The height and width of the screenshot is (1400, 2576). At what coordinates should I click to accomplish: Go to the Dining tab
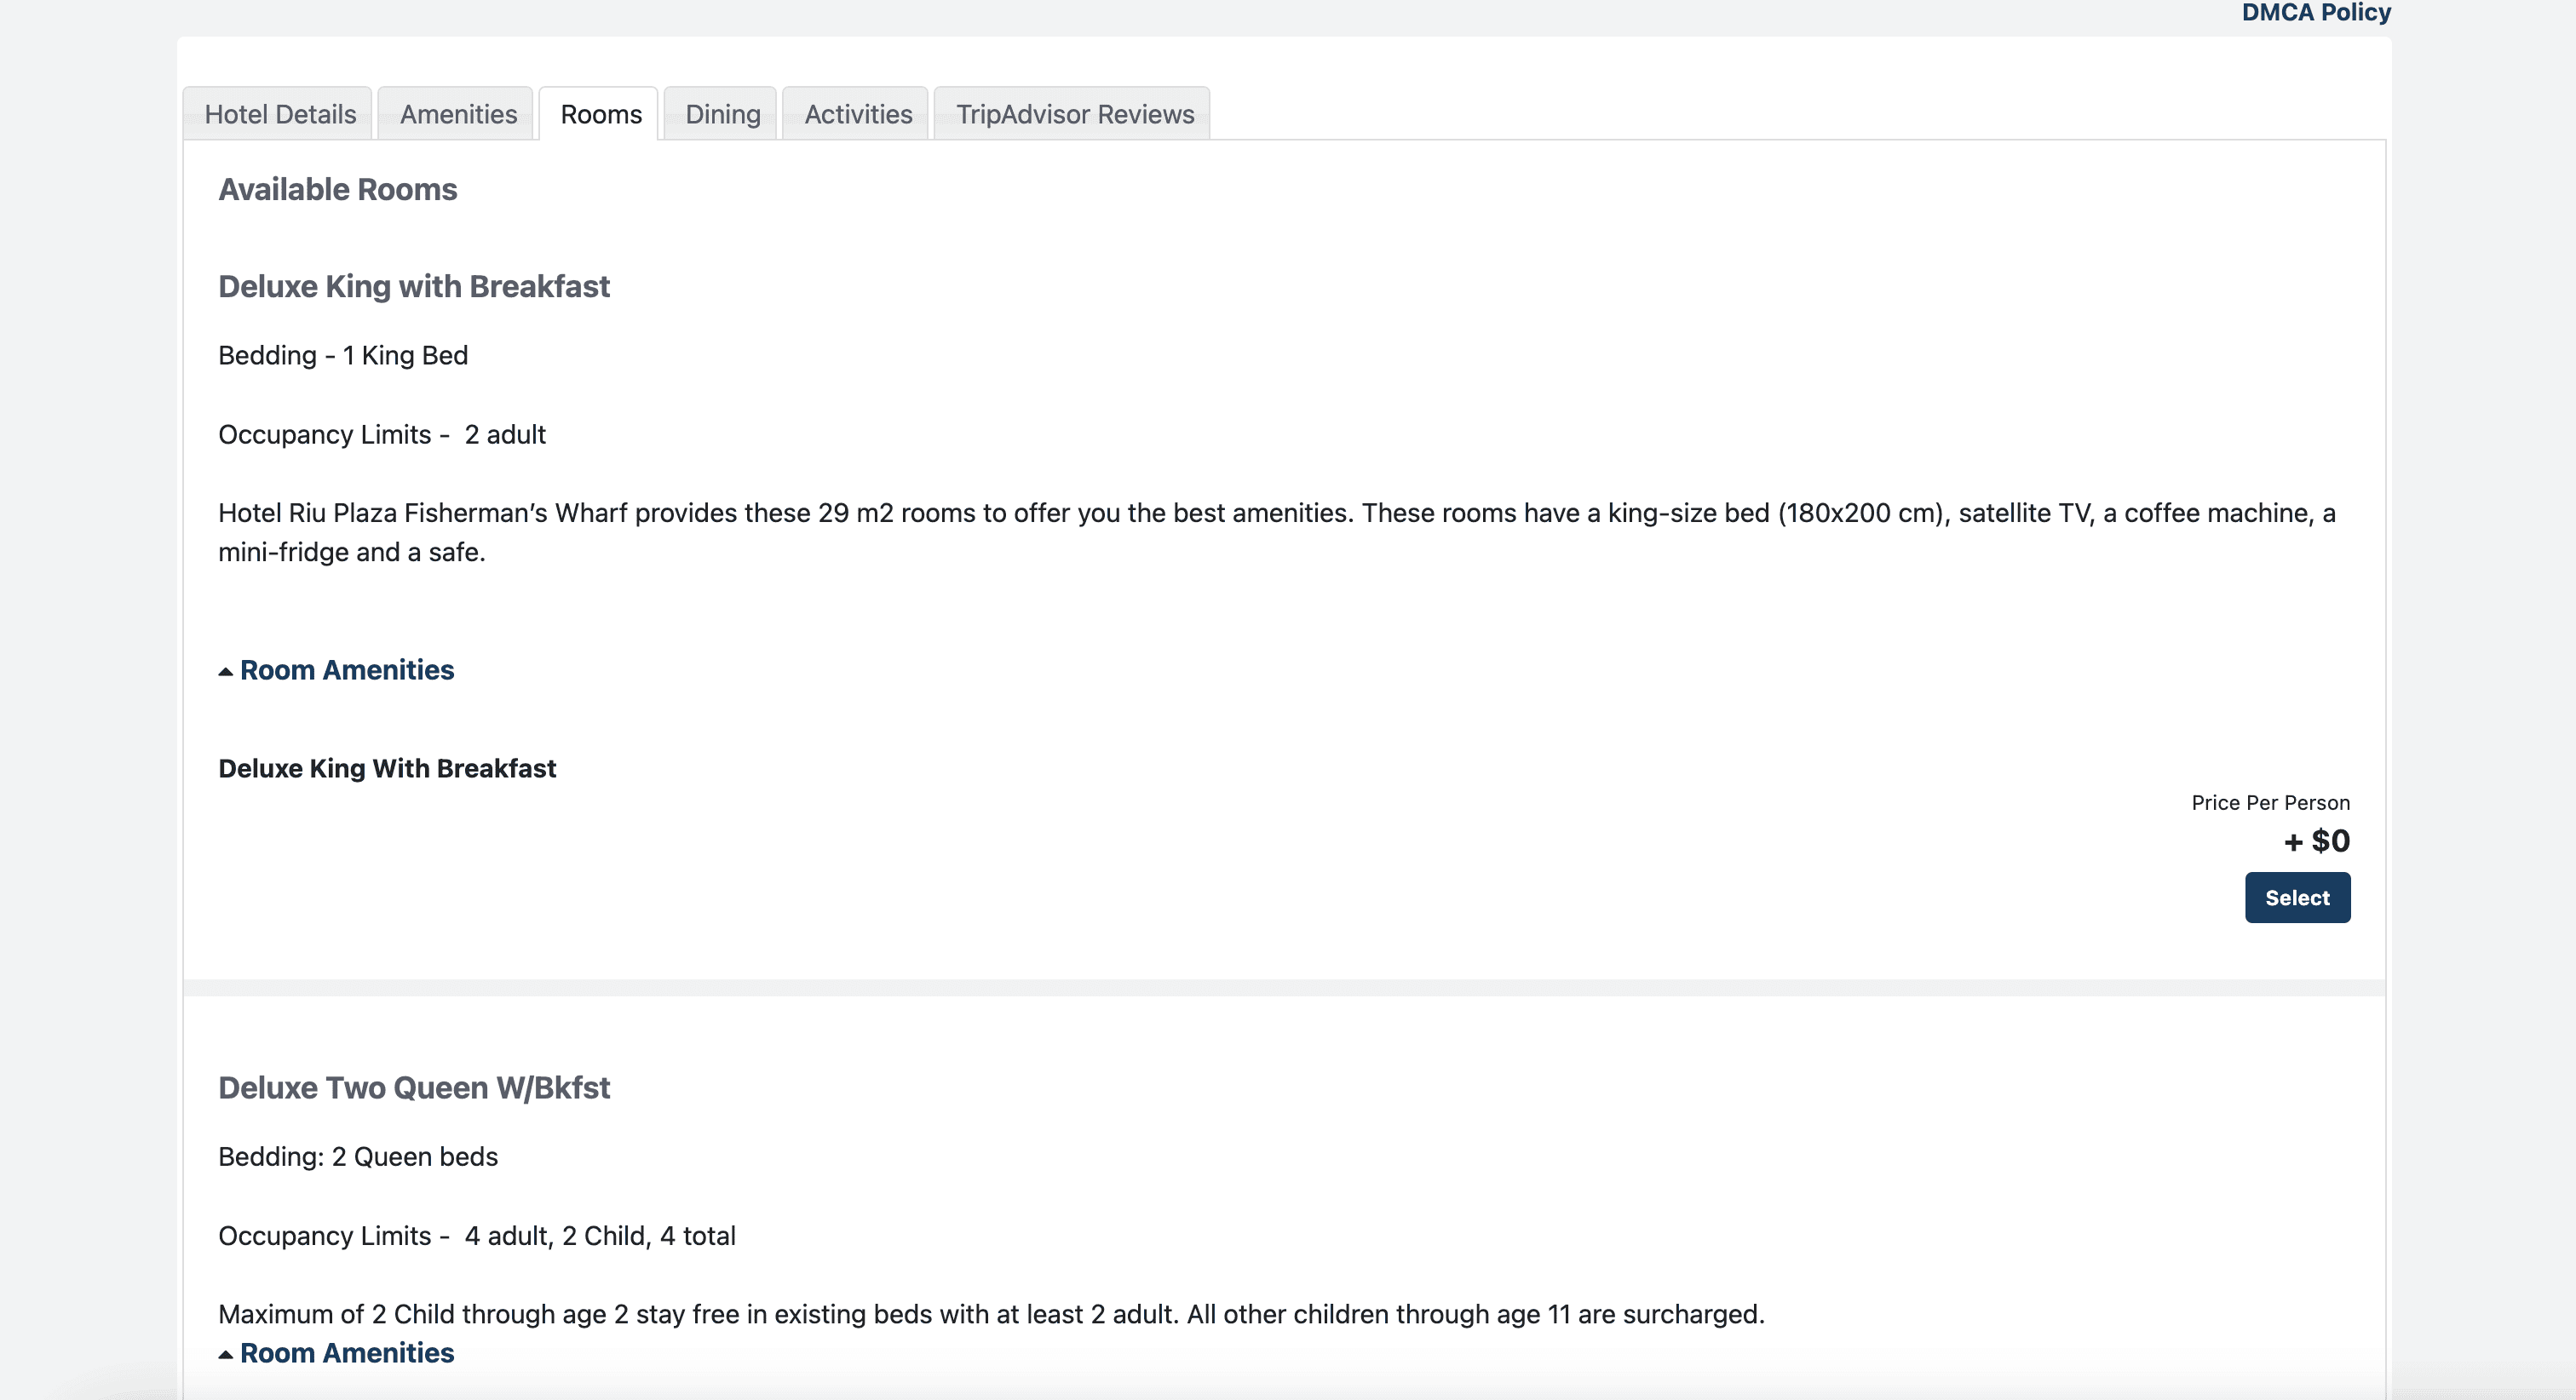tap(722, 114)
